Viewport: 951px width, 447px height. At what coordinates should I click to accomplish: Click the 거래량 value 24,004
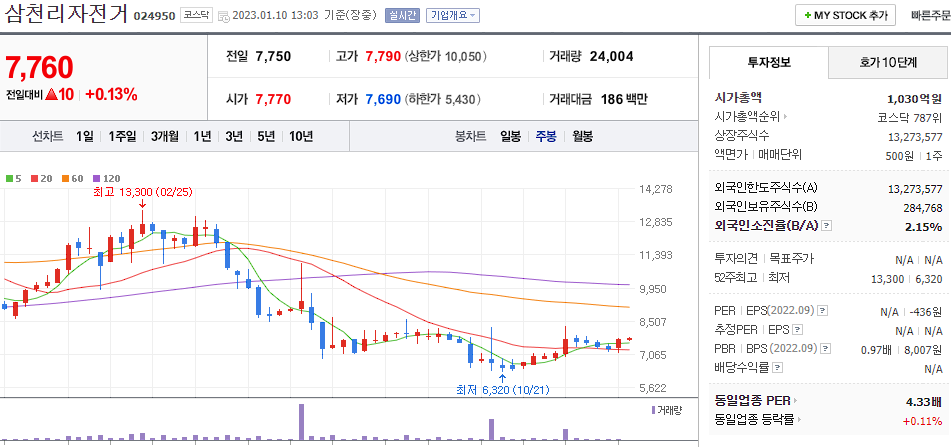point(611,56)
